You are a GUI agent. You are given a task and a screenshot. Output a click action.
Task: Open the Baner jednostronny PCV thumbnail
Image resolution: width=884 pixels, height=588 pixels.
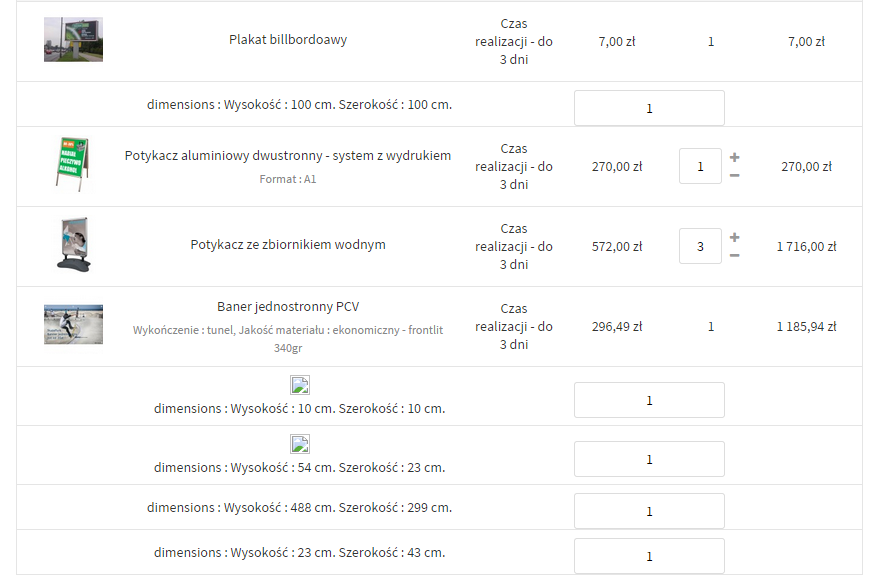pyautogui.click(x=73, y=325)
